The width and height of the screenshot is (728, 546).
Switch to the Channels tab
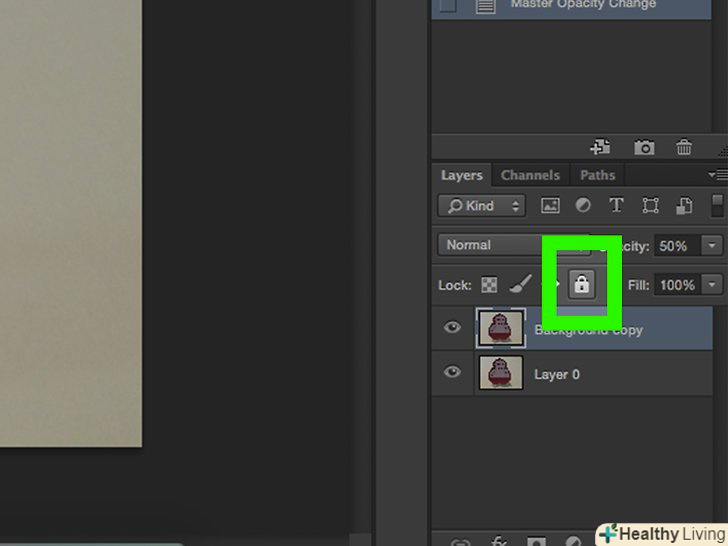(530, 175)
